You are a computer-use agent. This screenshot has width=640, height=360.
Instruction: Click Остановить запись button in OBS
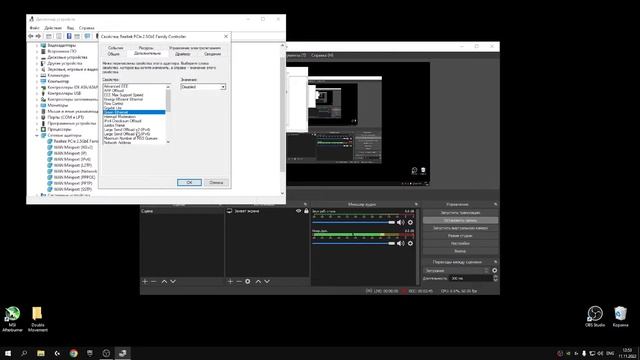pos(460,220)
